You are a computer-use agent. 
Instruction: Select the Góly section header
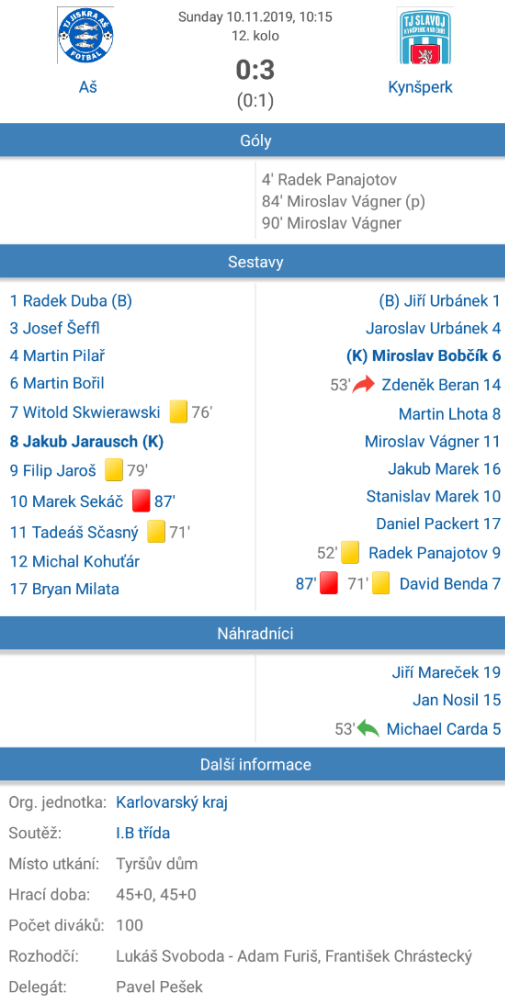252,141
